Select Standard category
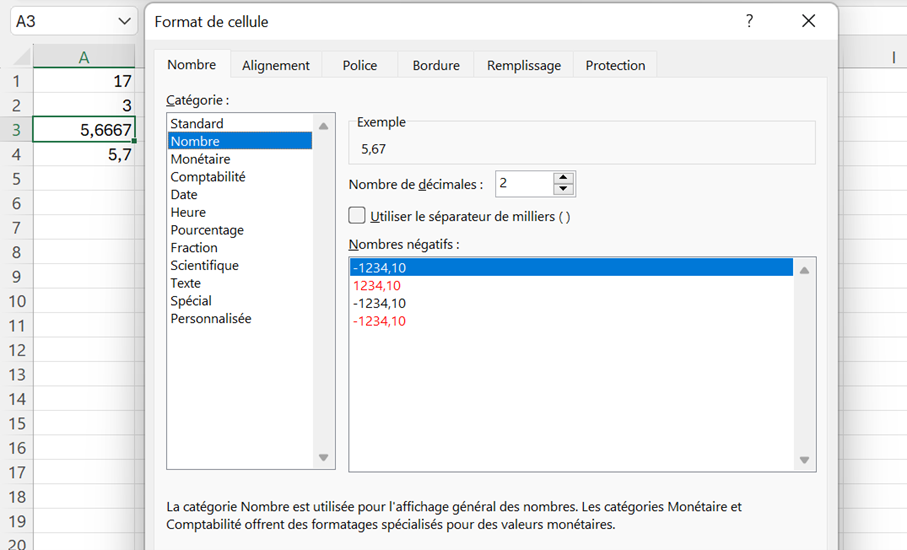Image resolution: width=907 pixels, height=550 pixels. click(x=240, y=123)
